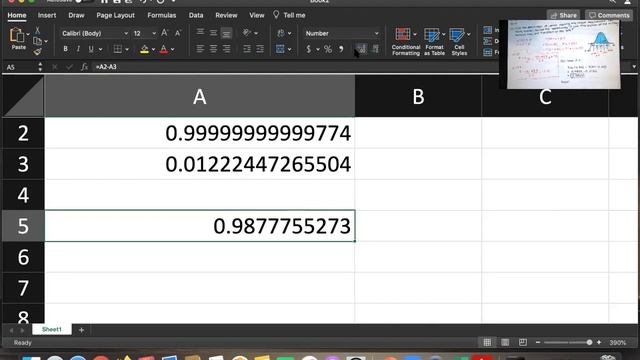Image resolution: width=640 pixels, height=360 pixels.
Task: Click the Merge and Center icon
Action: point(280,49)
